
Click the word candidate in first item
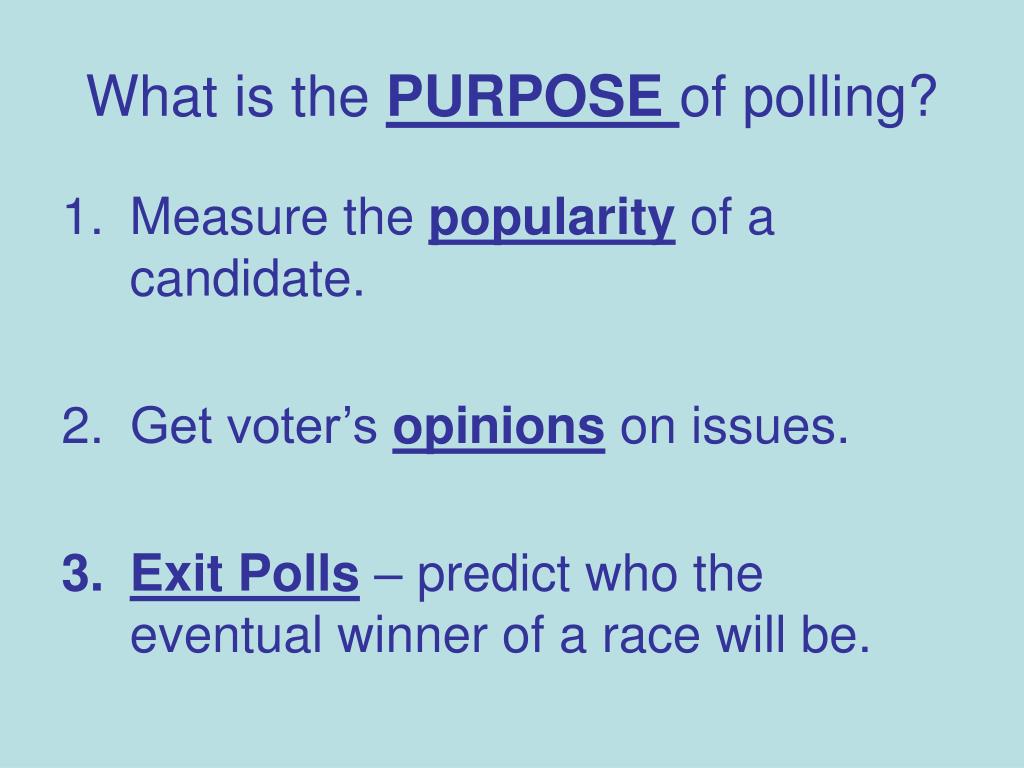point(247,279)
